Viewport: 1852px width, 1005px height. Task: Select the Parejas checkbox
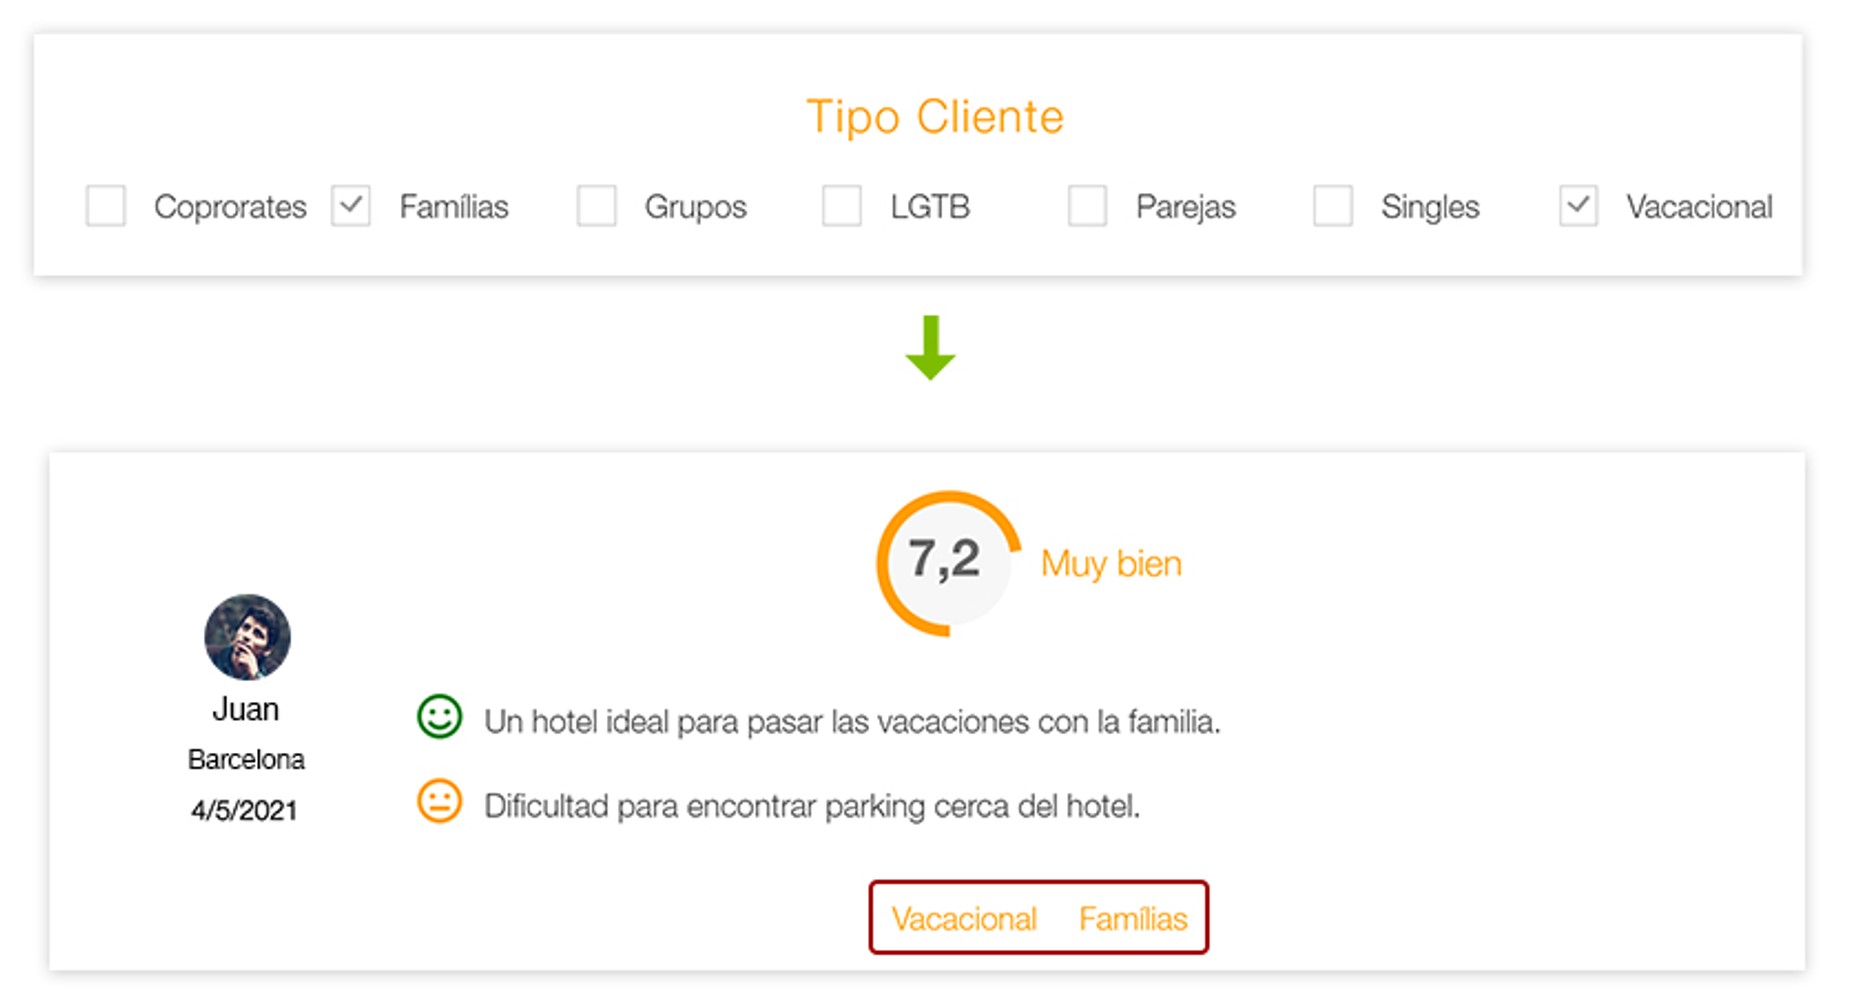[1087, 206]
